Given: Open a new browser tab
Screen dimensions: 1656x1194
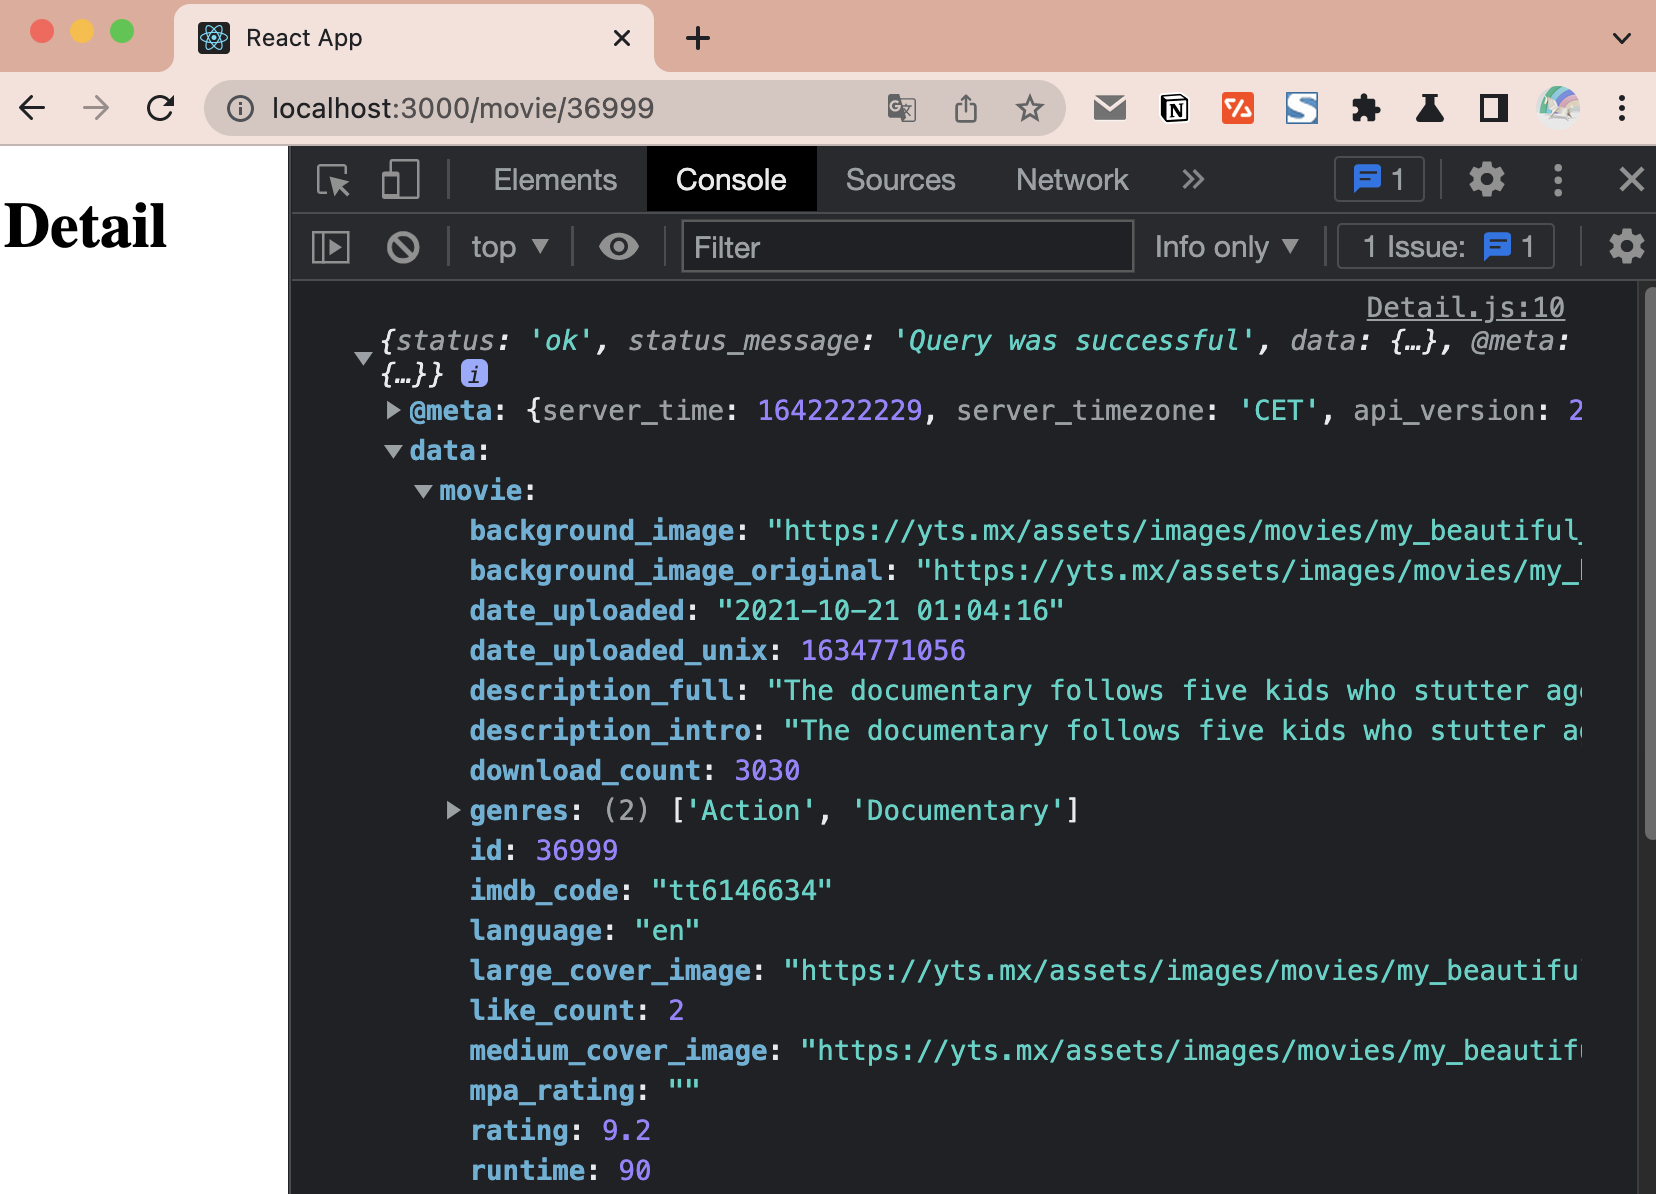Looking at the screenshot, I should [x=698, y=38].
